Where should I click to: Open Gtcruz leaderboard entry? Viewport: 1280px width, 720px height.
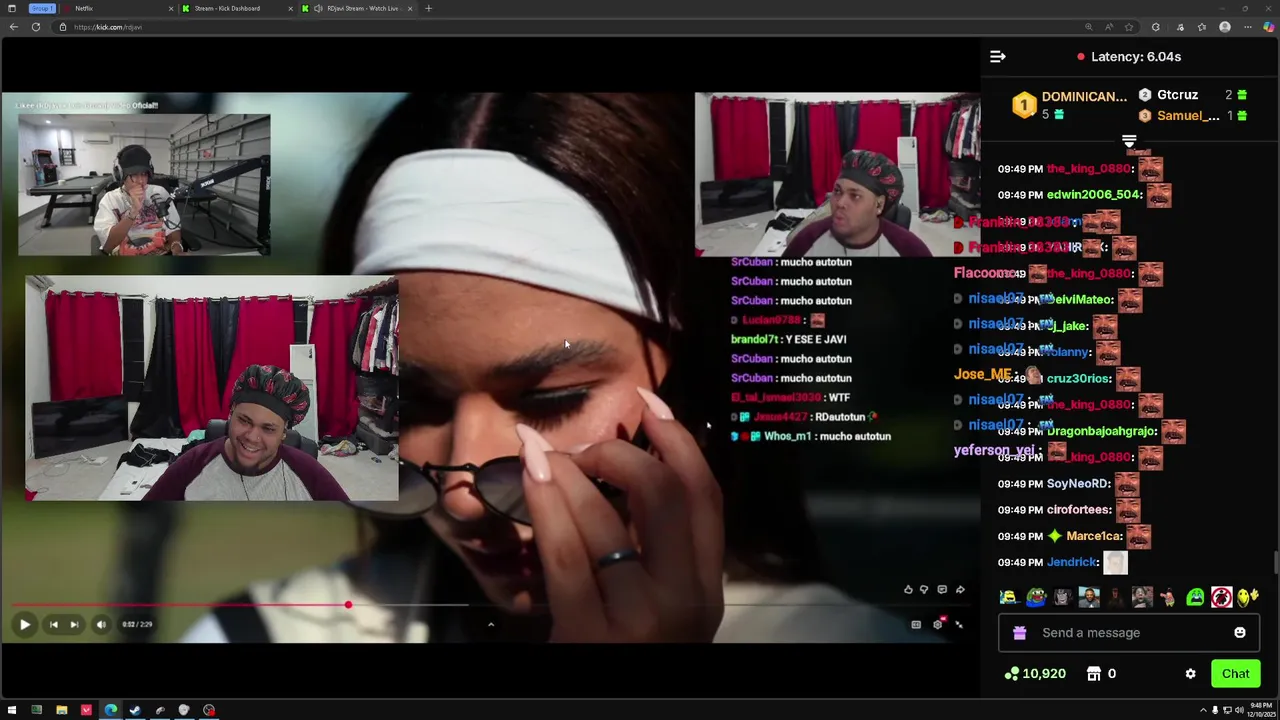coord(1193,95)
